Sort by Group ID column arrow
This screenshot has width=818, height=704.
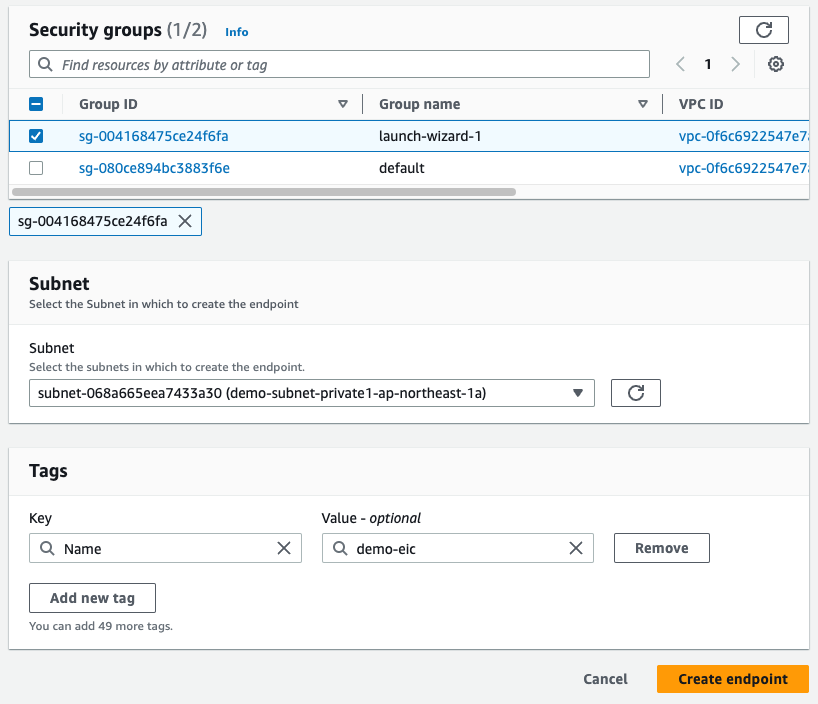click(x=343, y=104)
